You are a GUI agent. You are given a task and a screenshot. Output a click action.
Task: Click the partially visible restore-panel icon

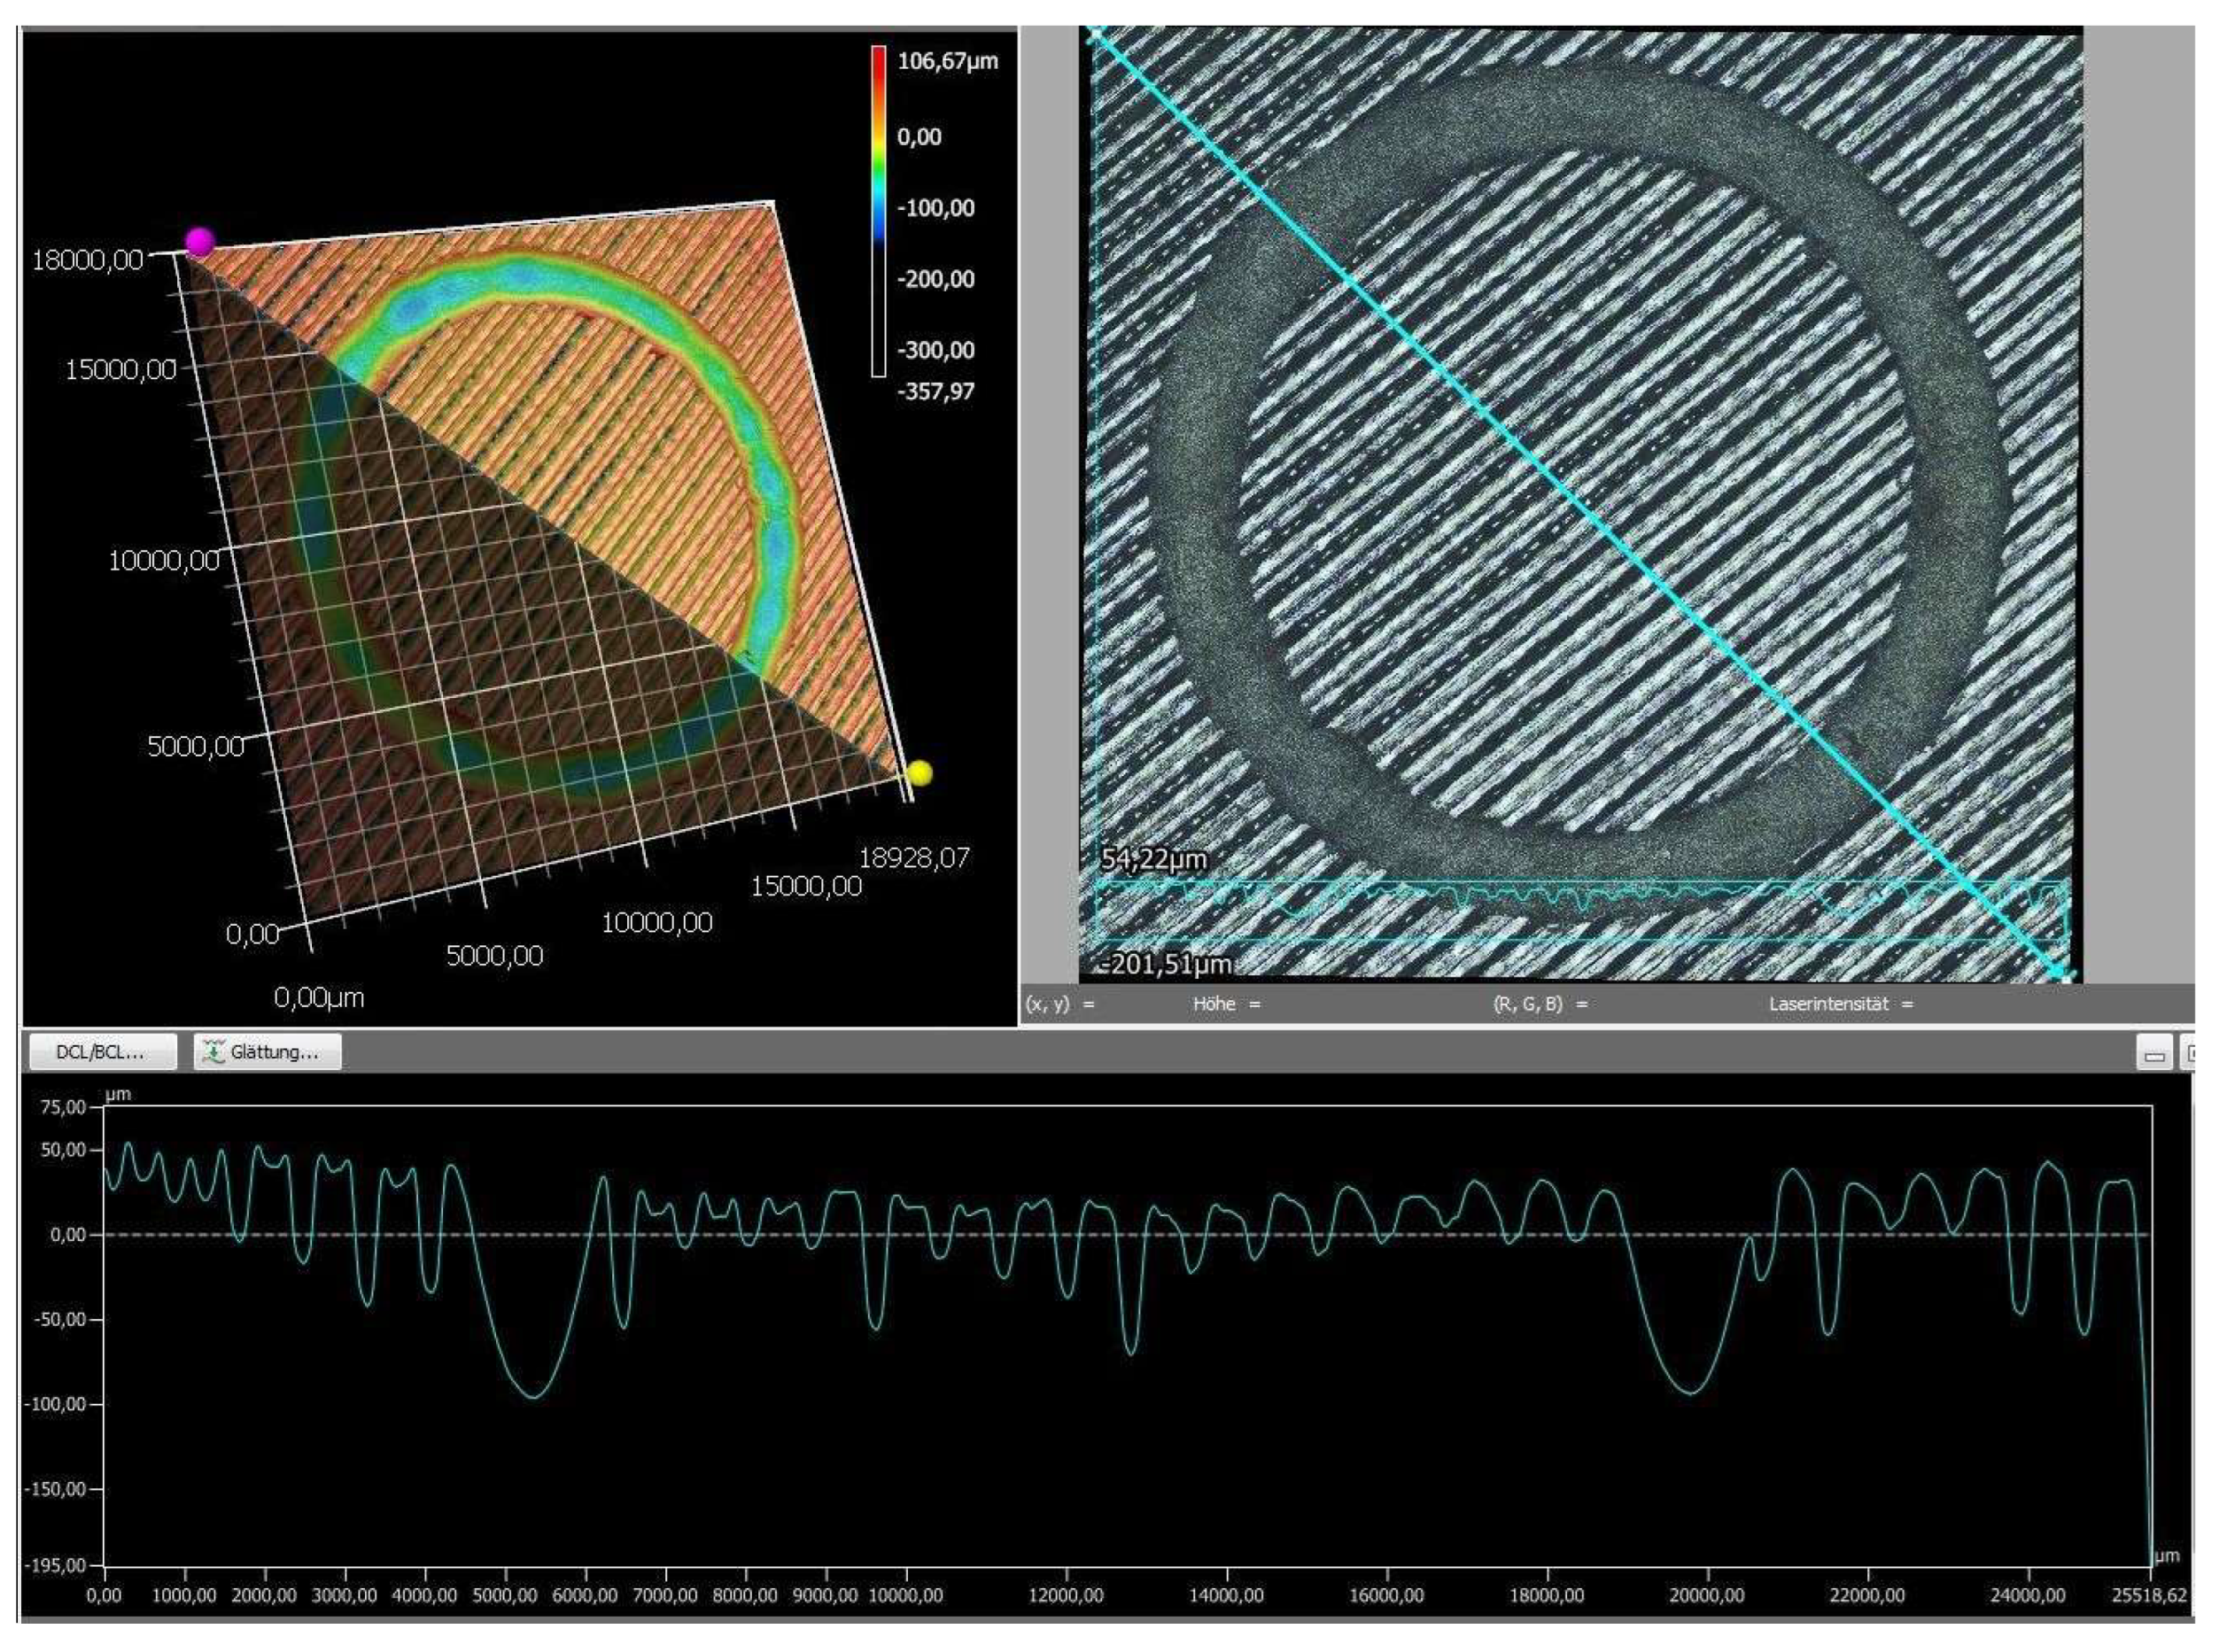2188,1054
